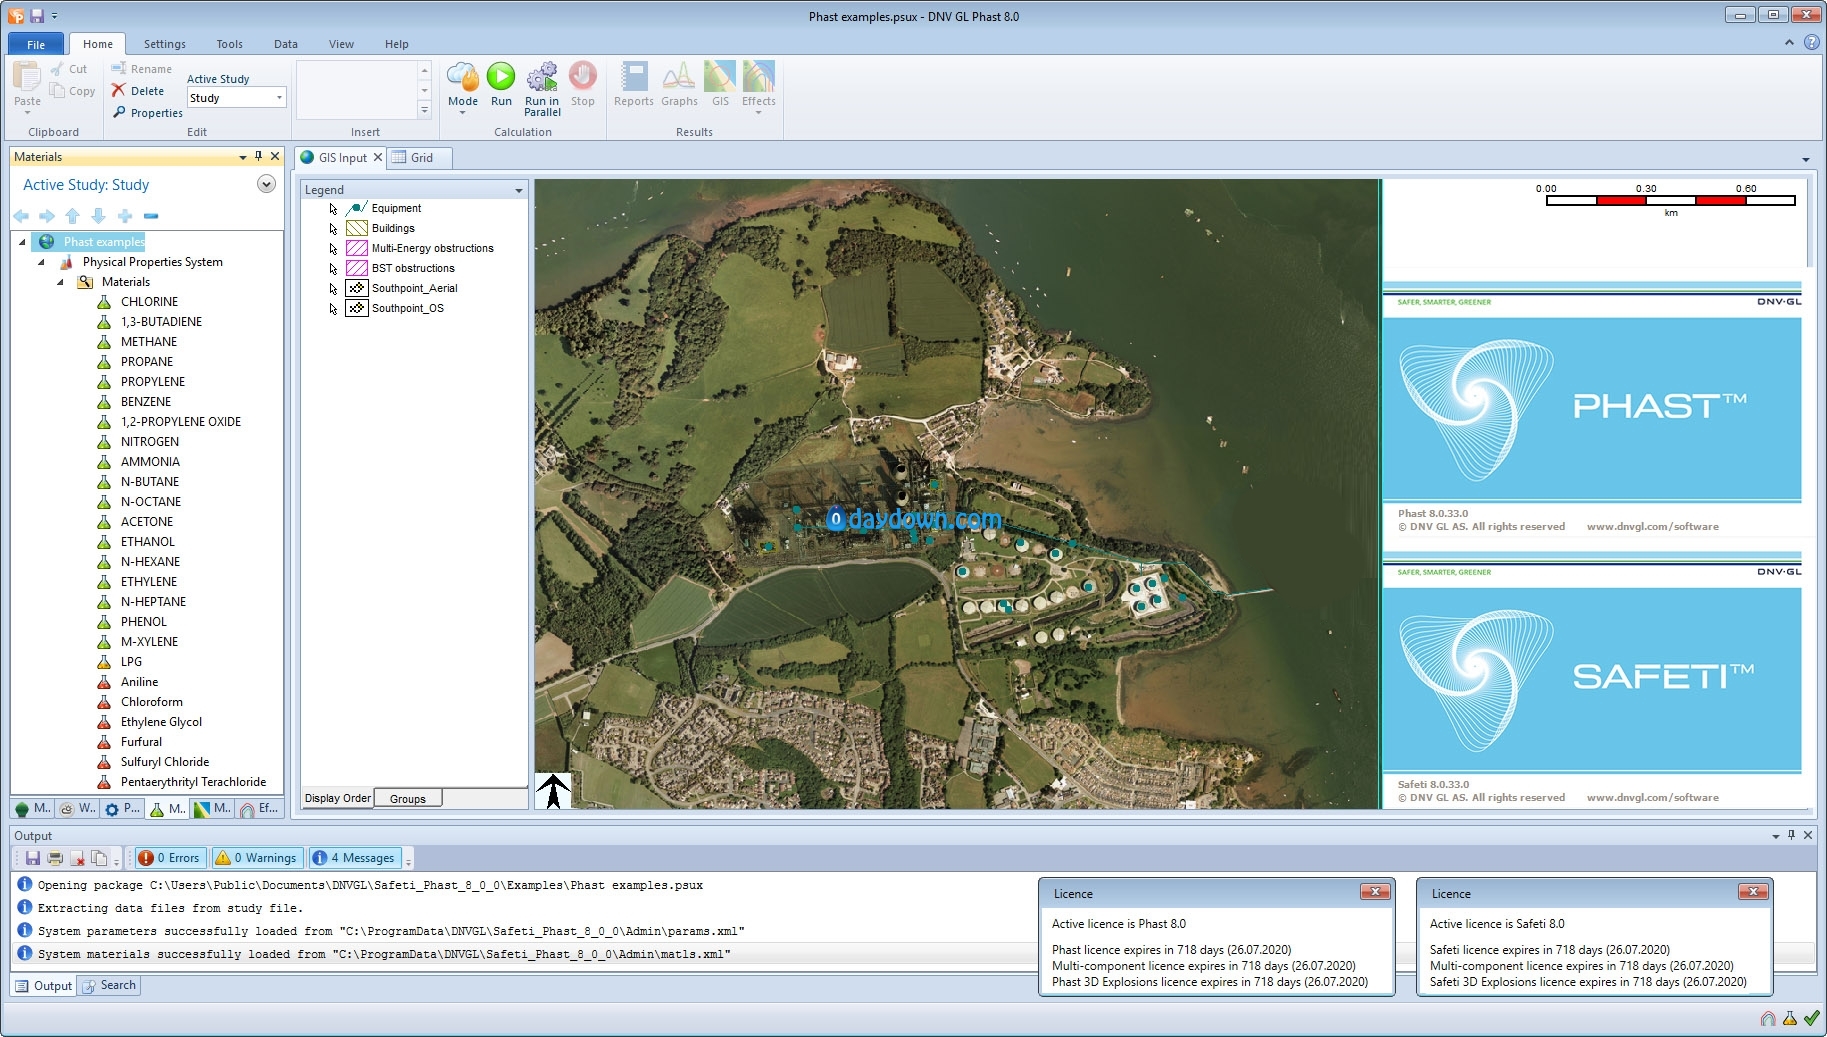Image resolution: width=1827 pixels, height=1037 pixels.
Task: Click the BST obstructions hatch swatch
Action: 357,268
